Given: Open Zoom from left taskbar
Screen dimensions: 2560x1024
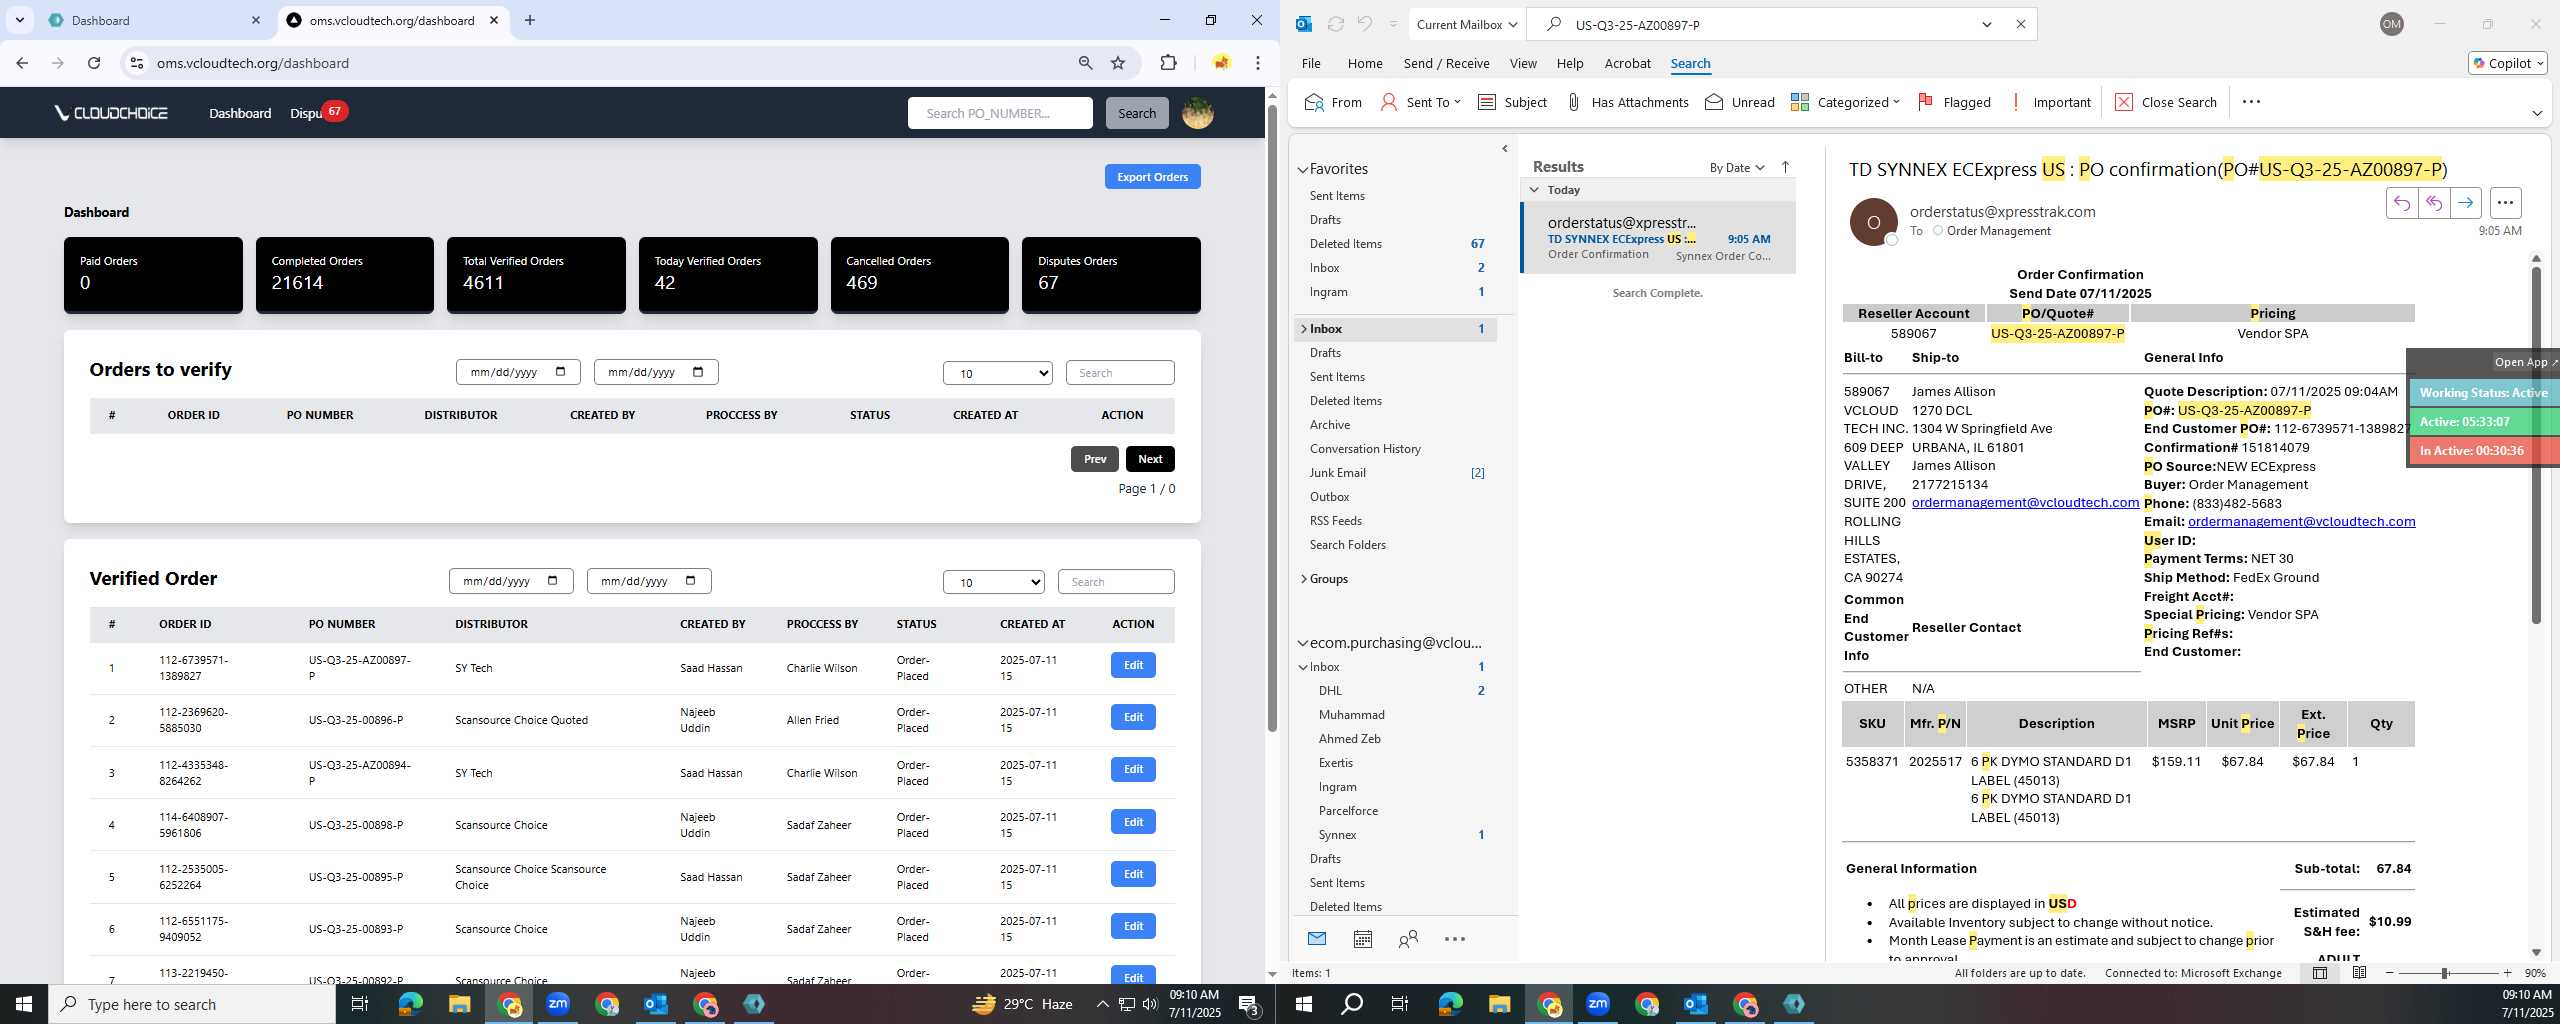Looking at the screenshot, I should point(558,1004).
